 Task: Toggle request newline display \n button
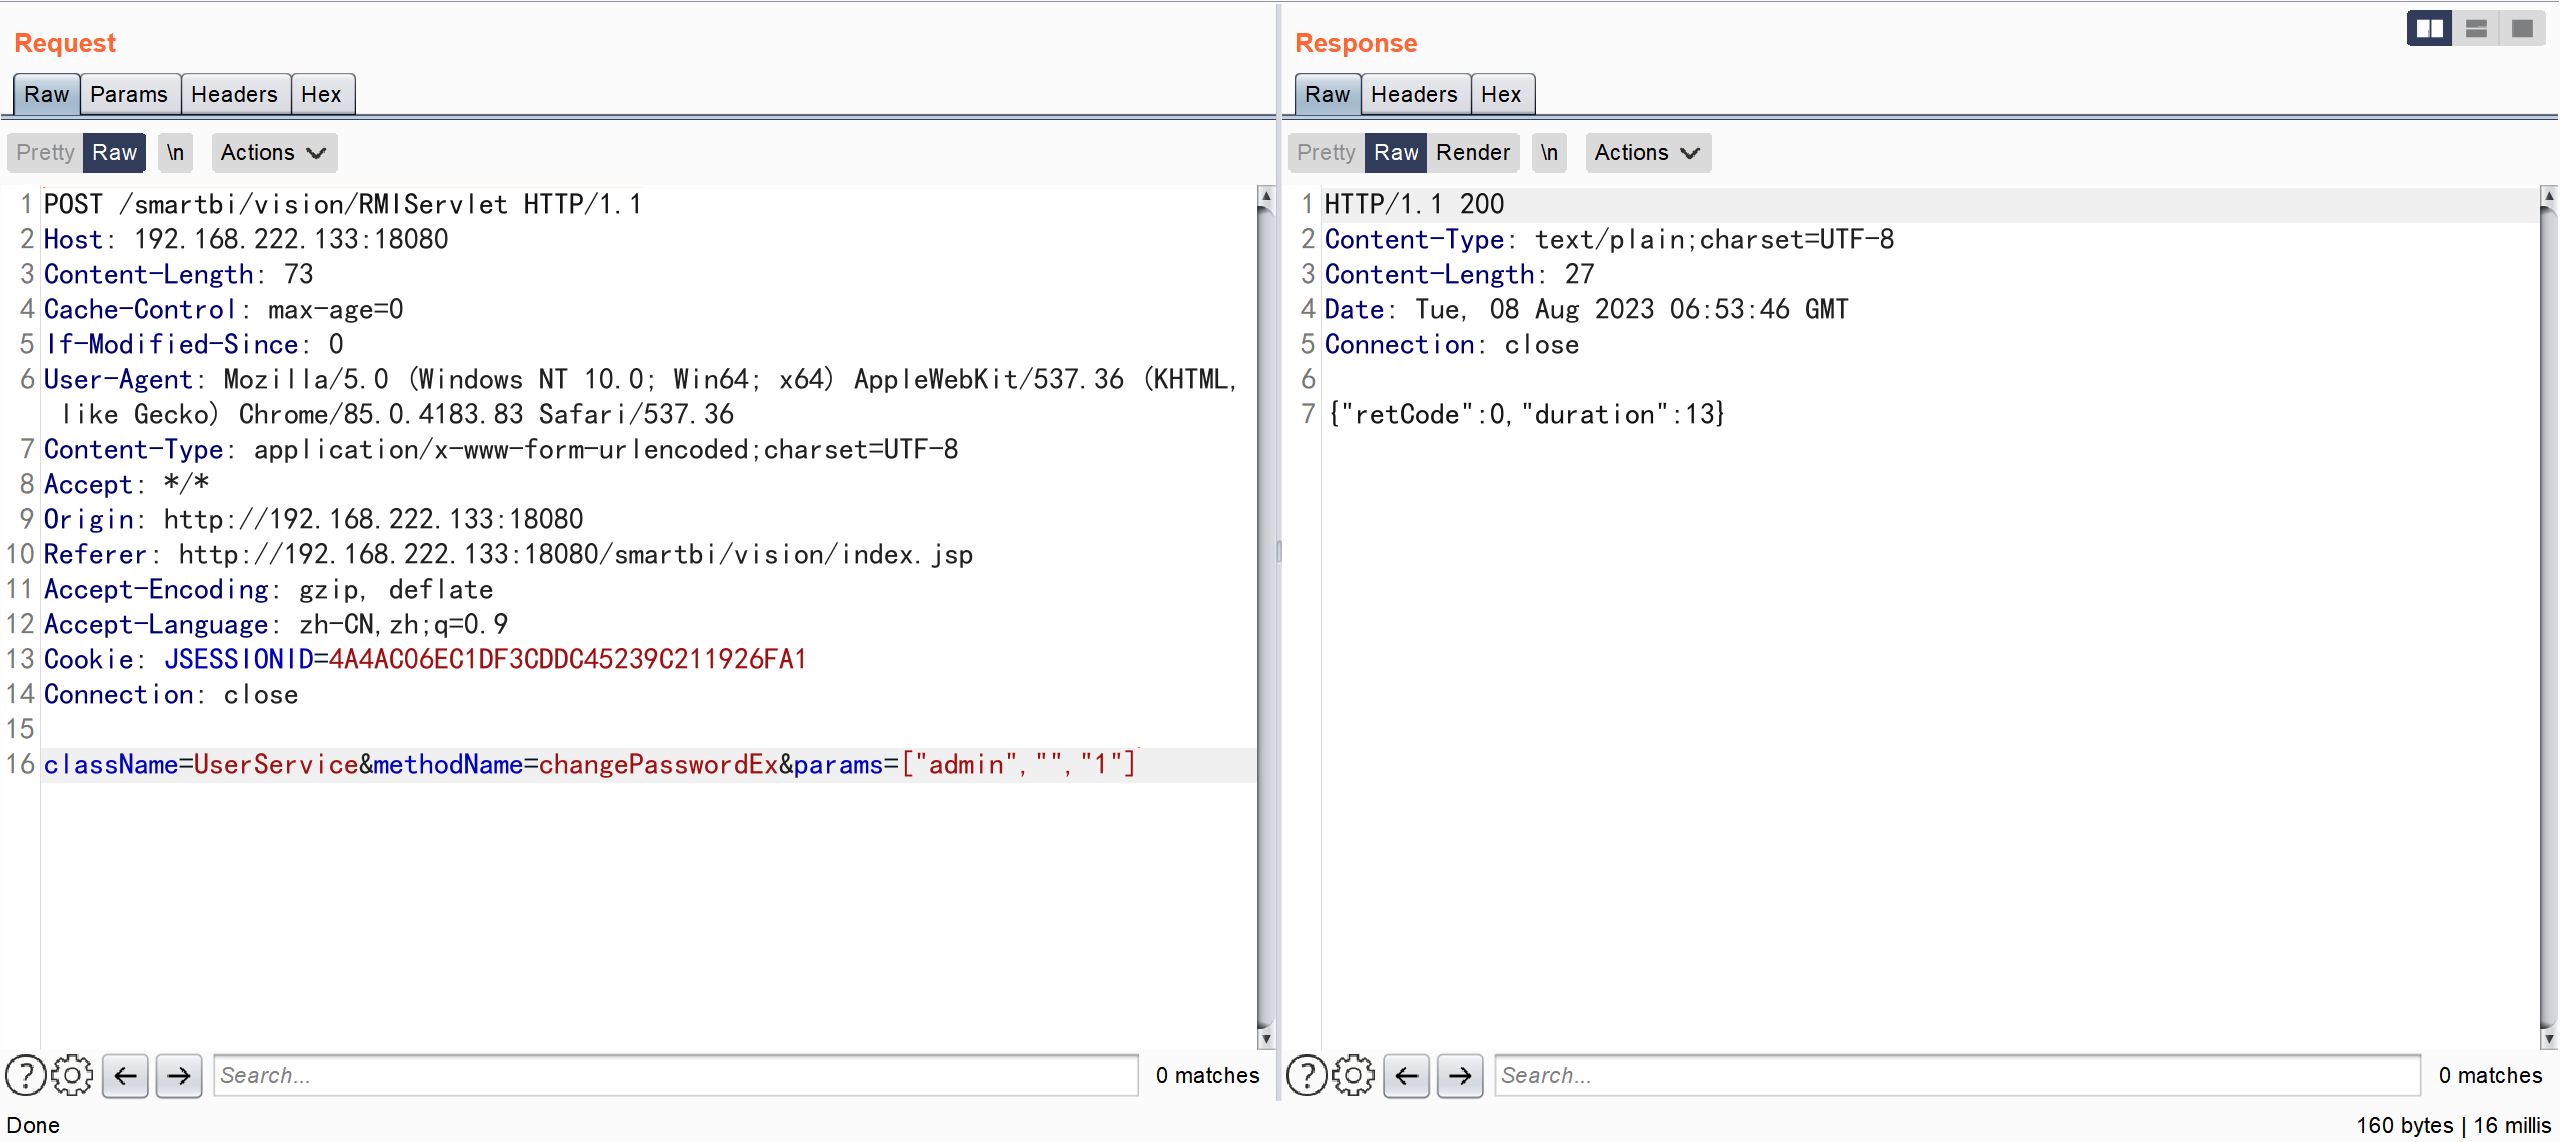pos(175,152)
